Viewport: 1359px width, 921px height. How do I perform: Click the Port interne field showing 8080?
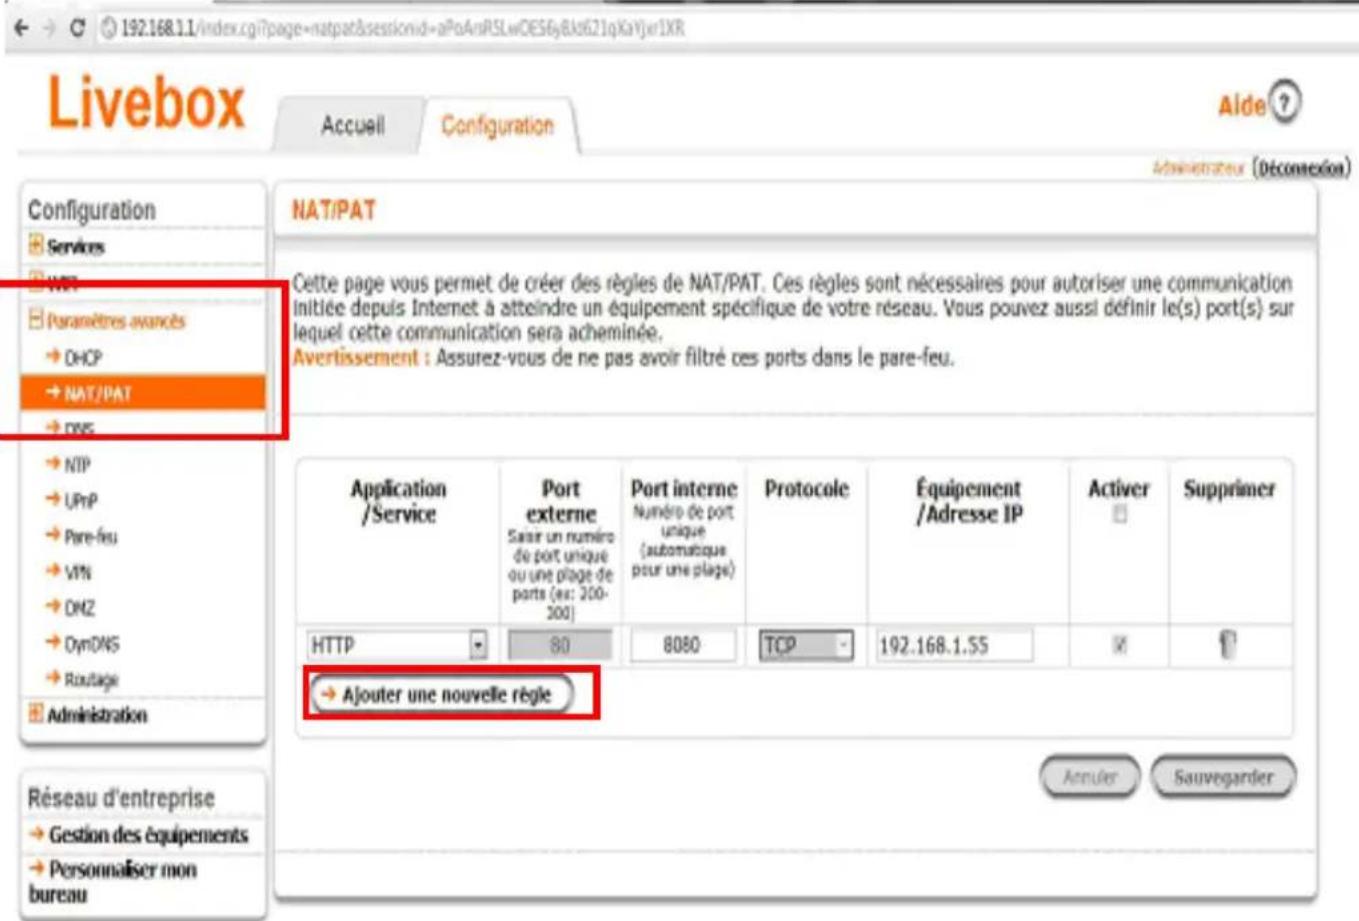[x=682, y=645]
